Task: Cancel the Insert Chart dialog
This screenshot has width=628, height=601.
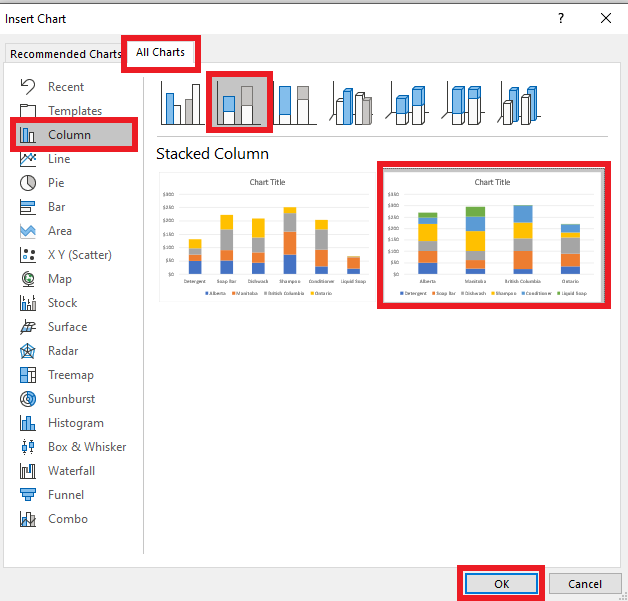Action: 584,584
